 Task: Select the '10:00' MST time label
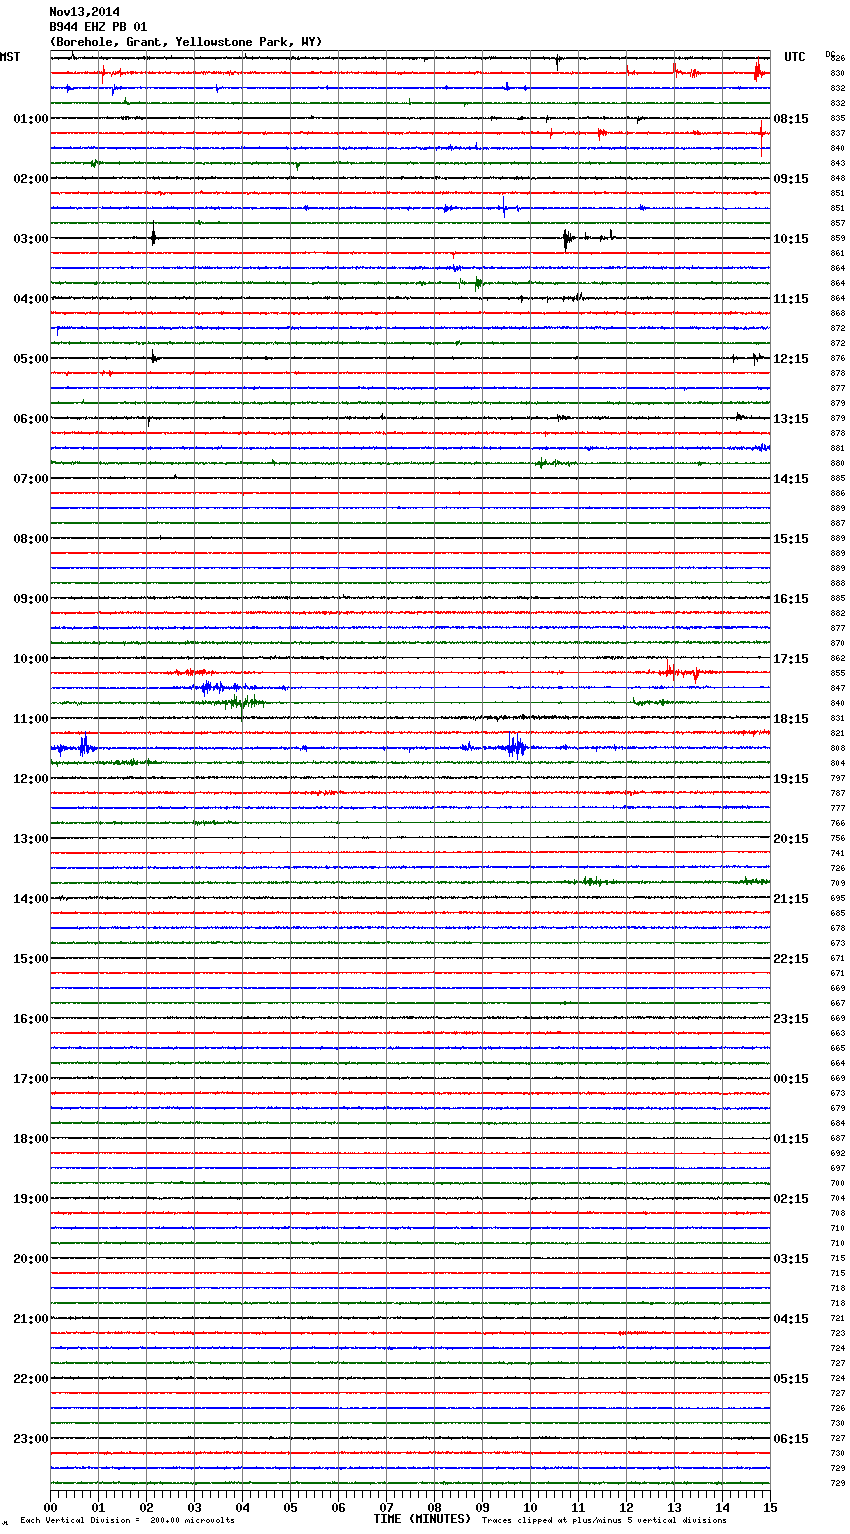pyautogui.click(x=31, y=659)
